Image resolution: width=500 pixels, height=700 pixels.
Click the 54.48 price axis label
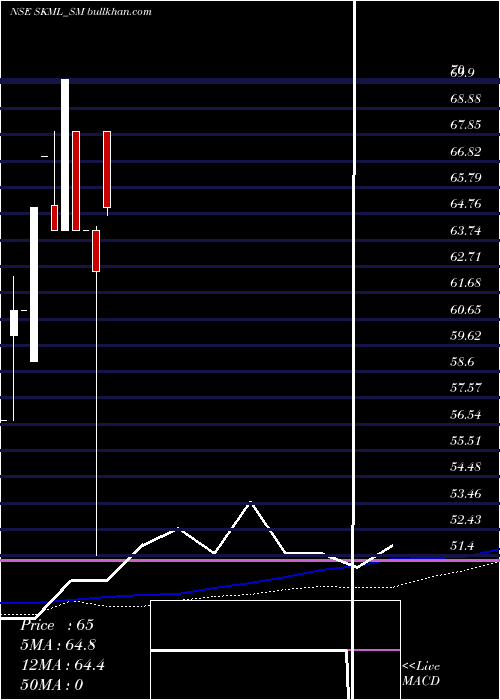pyautogui.click(x=466, y=467)
